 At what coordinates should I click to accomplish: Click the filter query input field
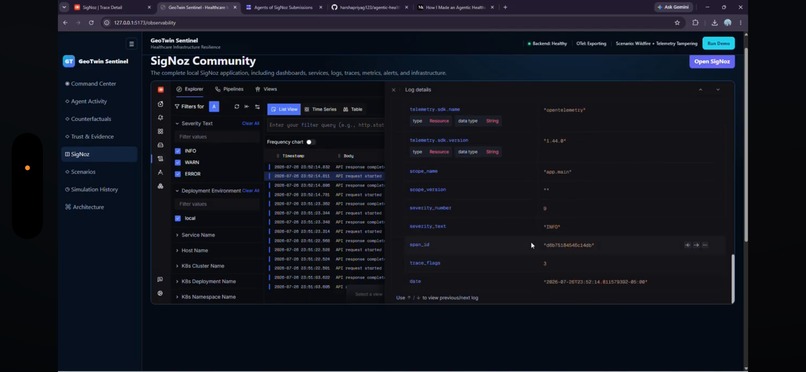pyautogui.click(x=325, y=125)
